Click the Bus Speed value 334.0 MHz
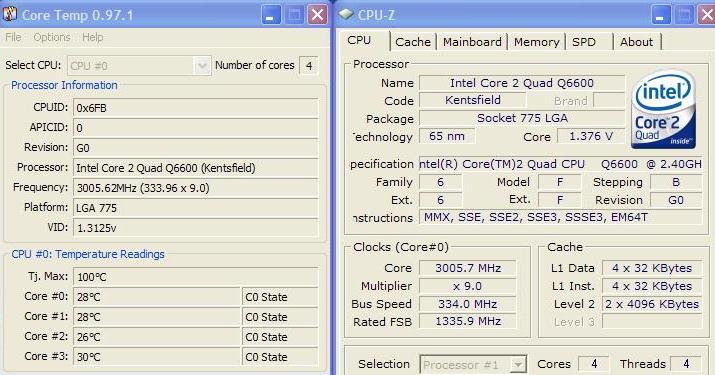The width and height of the screenshot is (715, 375). [x=468, y=304]
